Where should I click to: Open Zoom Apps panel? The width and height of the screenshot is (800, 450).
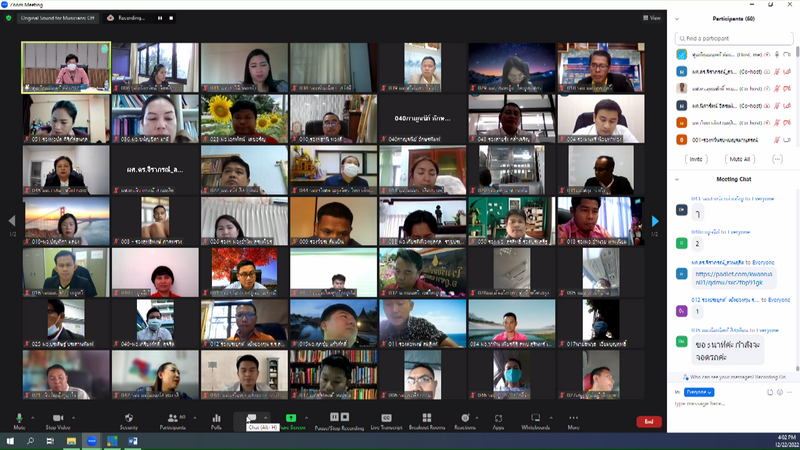pos(498,421)
